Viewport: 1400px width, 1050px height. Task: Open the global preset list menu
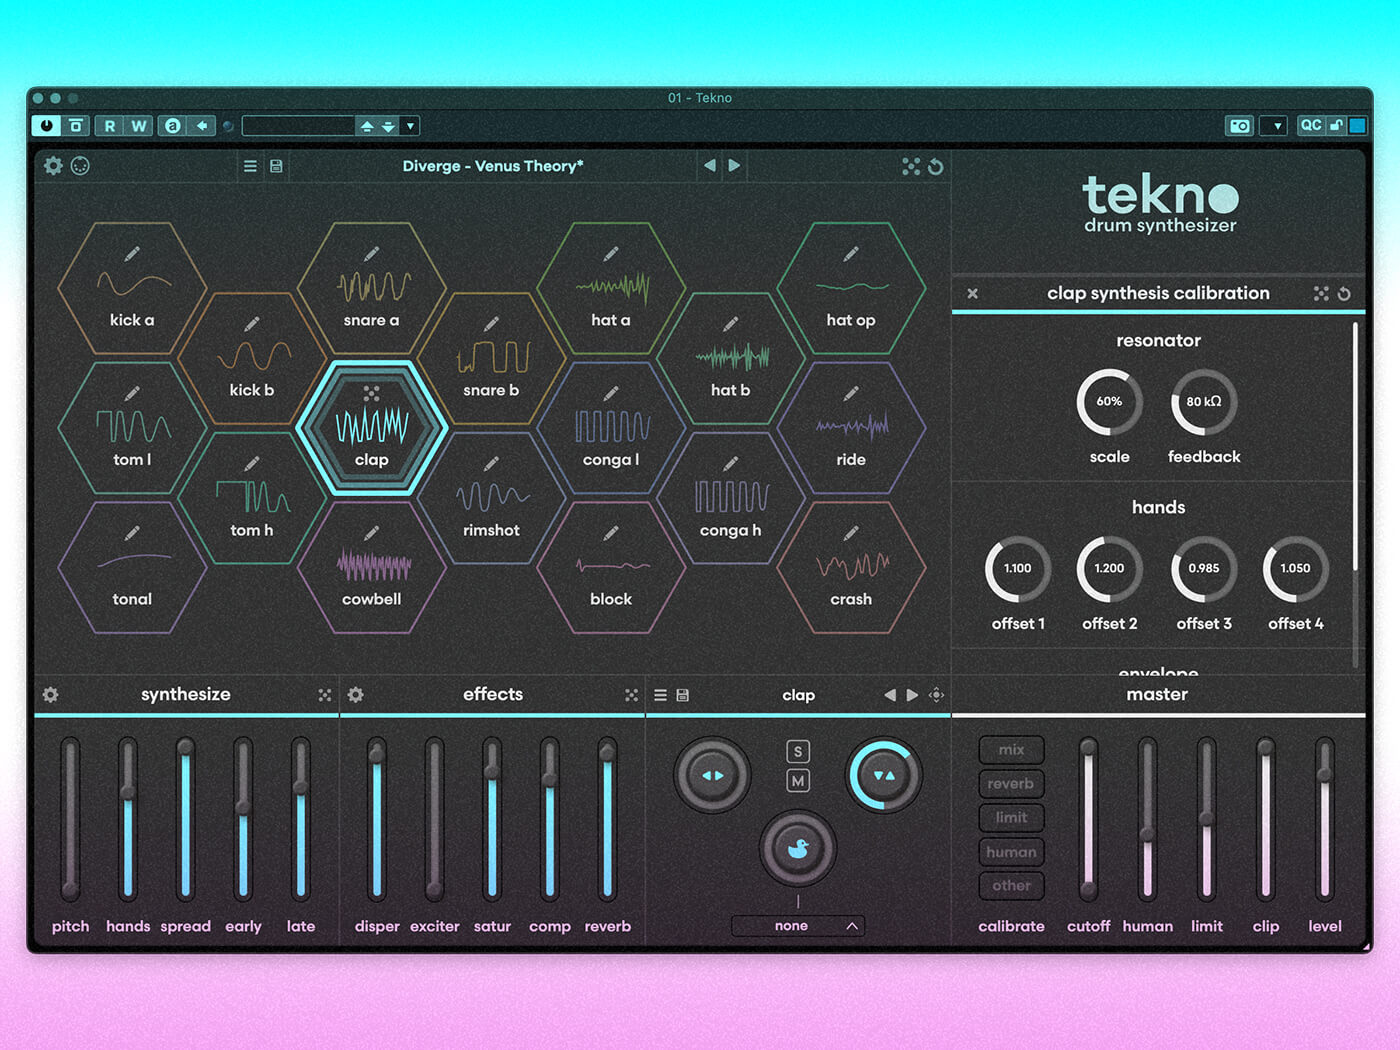250,166
